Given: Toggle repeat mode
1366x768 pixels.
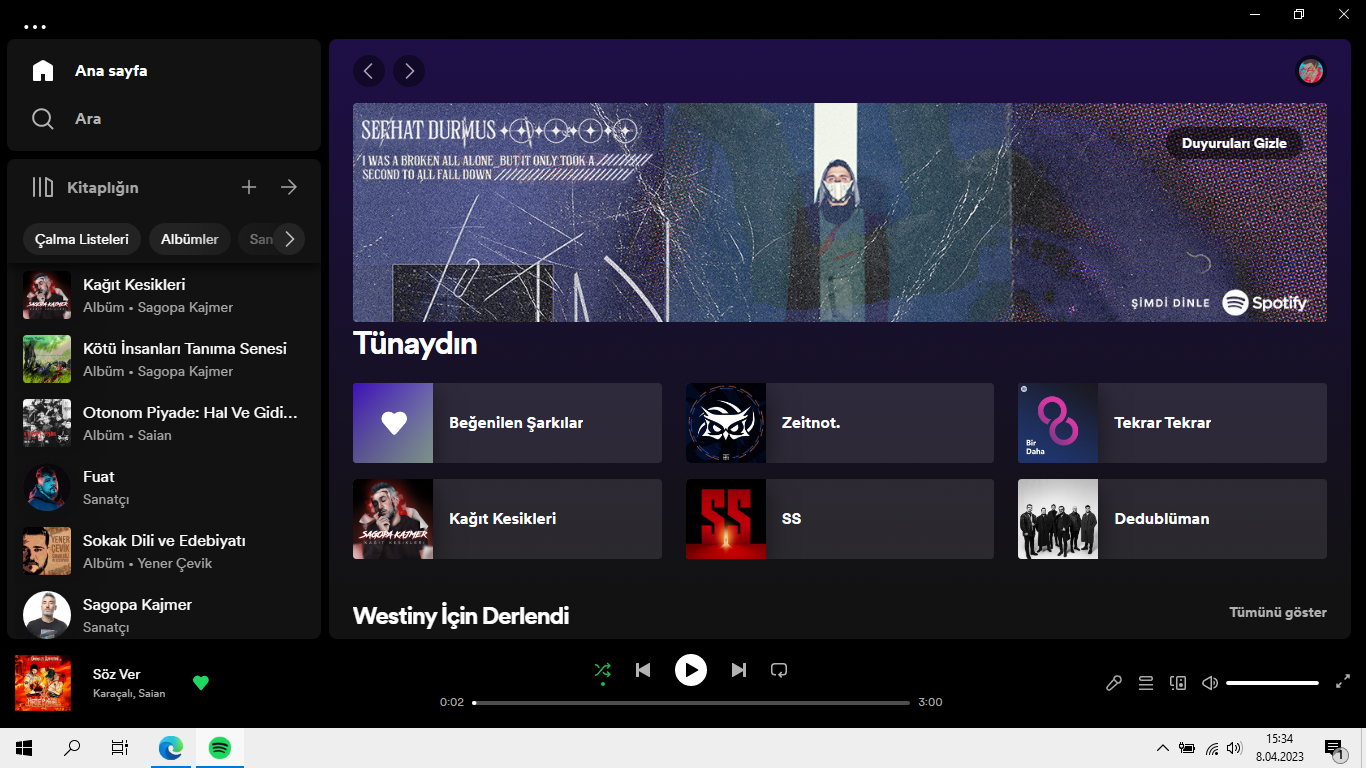Looking at the screenshot, I should click(x=780, y=670).
